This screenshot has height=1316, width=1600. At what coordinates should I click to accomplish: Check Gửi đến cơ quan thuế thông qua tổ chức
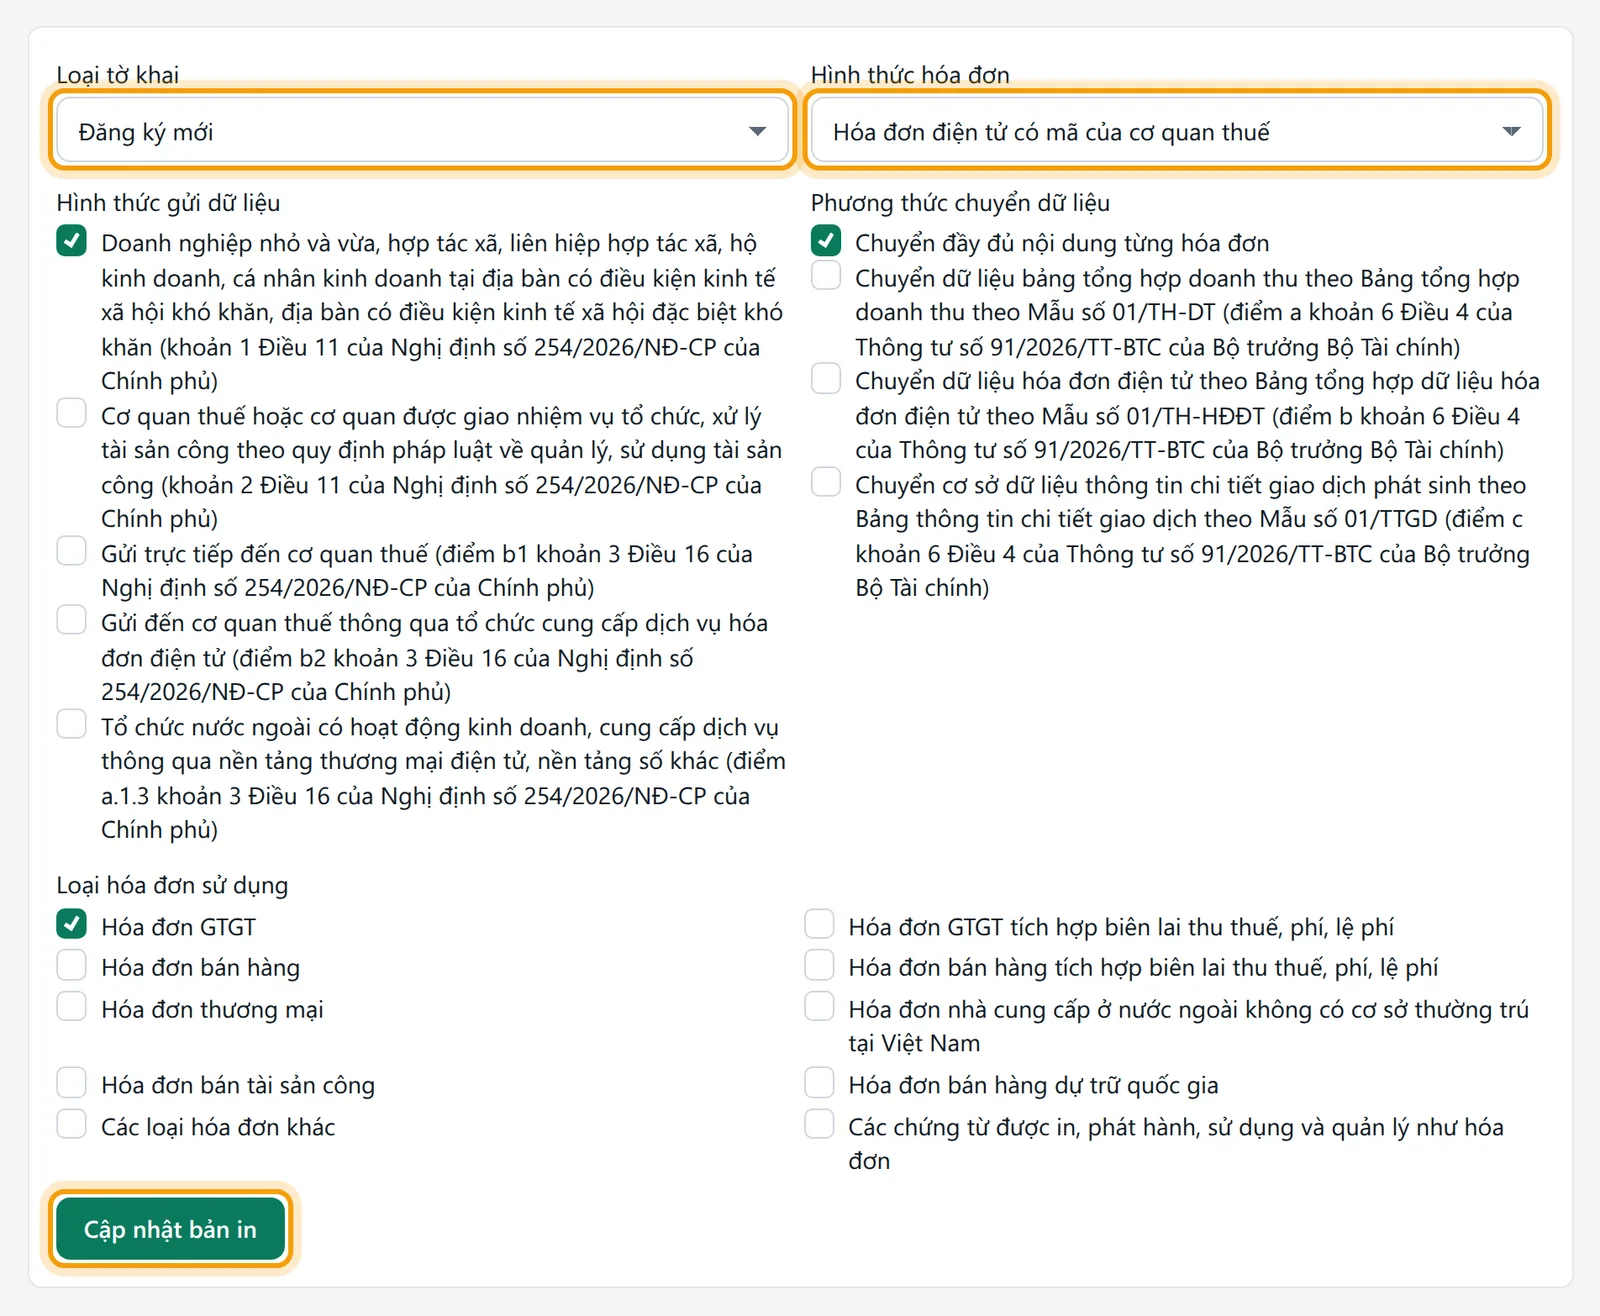71,620
